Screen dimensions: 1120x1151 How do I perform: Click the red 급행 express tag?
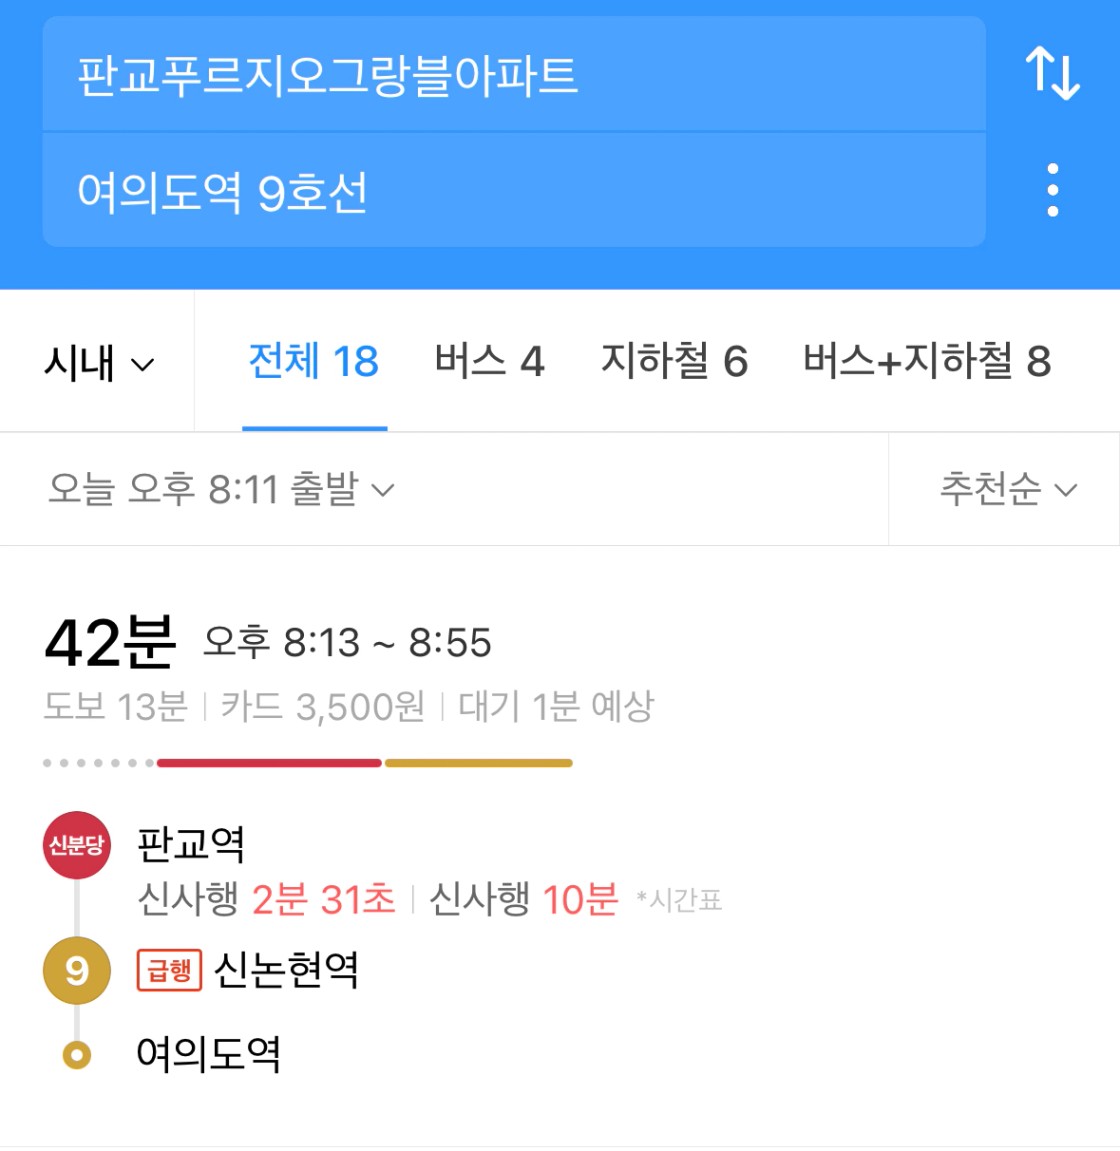coord(170,970)
